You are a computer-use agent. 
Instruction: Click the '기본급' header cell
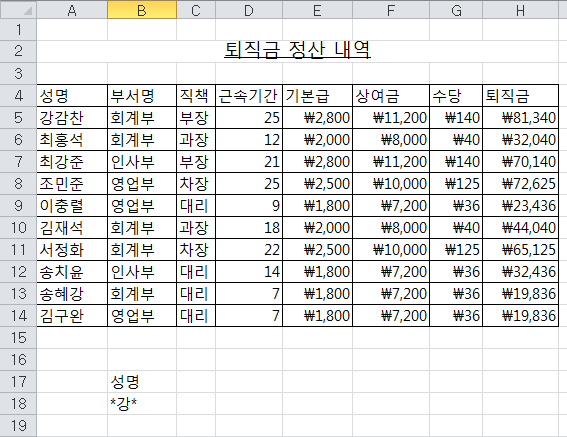(x=317, y=96)
